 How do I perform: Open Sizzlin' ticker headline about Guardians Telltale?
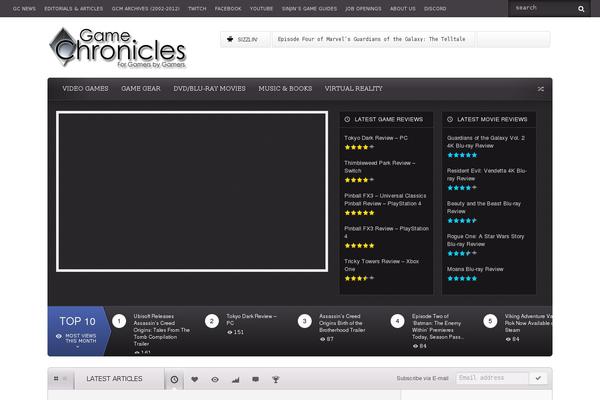click(x=372, y=39)
